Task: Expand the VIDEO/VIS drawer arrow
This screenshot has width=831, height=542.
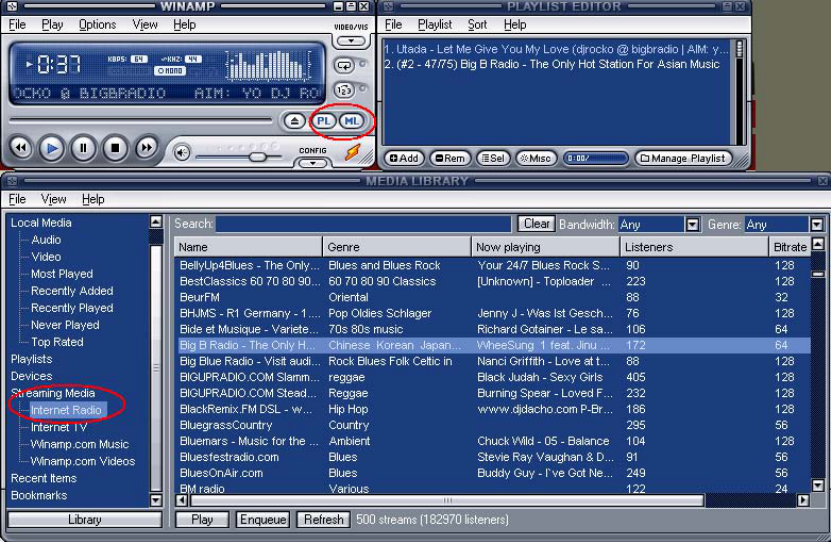Action: [x=351, y=41]
